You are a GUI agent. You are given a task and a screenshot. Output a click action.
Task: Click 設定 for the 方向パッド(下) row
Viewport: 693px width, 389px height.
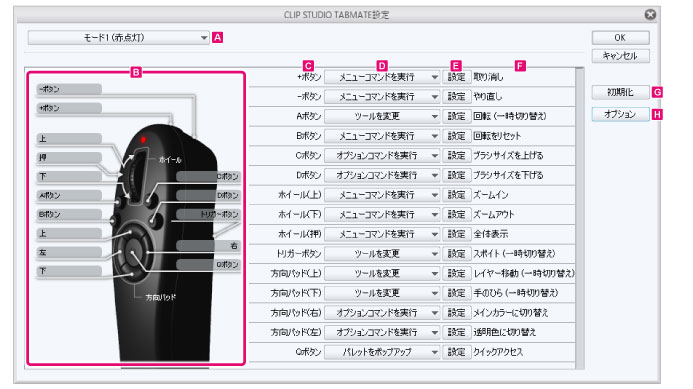pos(457,293)
